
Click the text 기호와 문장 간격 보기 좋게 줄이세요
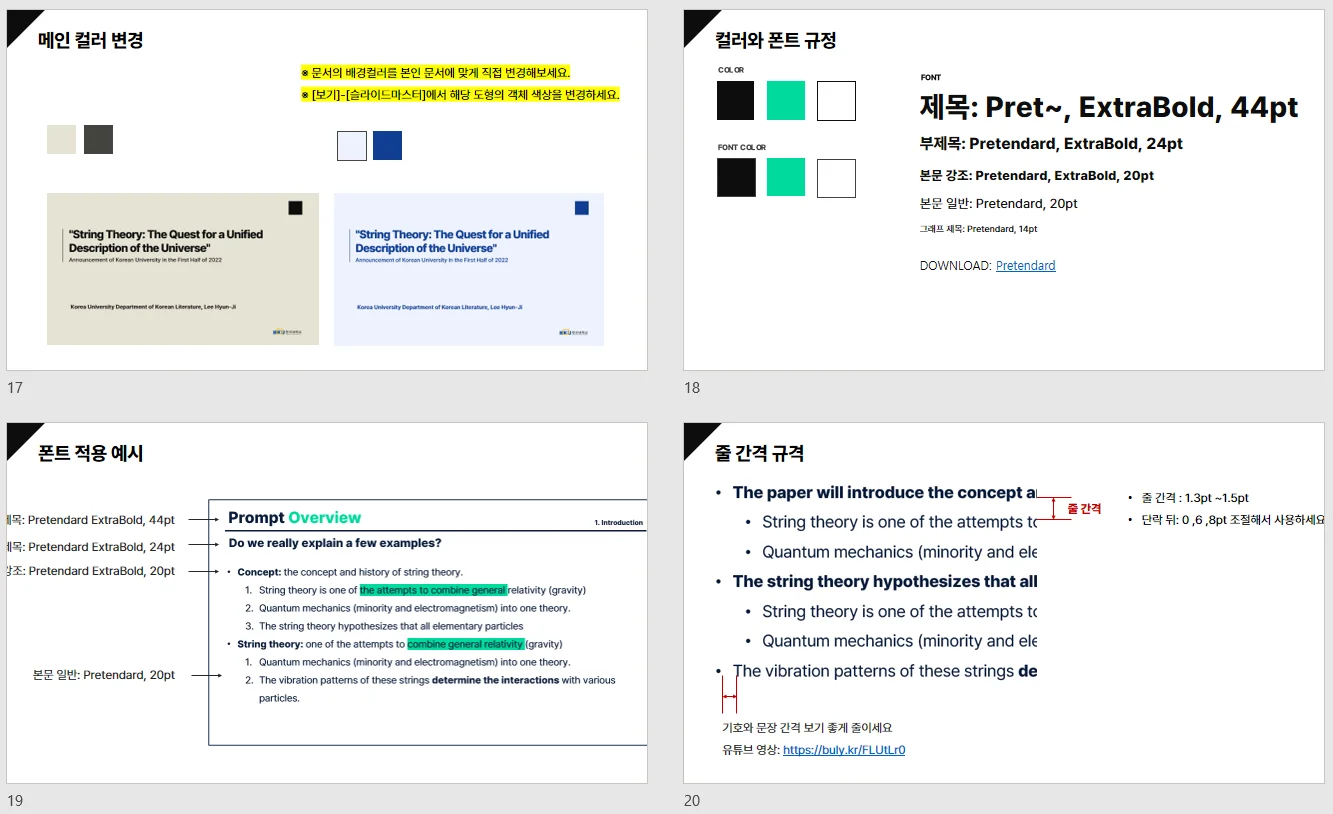(807, 728)
